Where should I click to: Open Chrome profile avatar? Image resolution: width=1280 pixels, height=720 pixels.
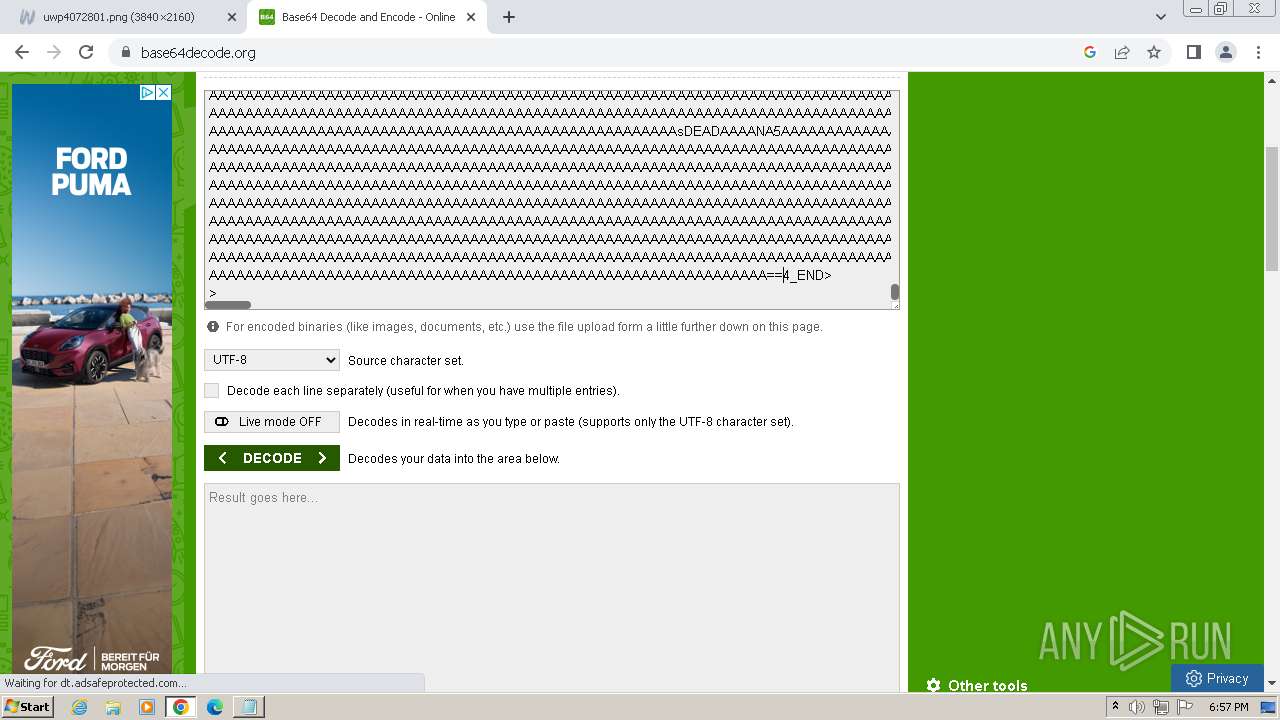click(1225, 52)
